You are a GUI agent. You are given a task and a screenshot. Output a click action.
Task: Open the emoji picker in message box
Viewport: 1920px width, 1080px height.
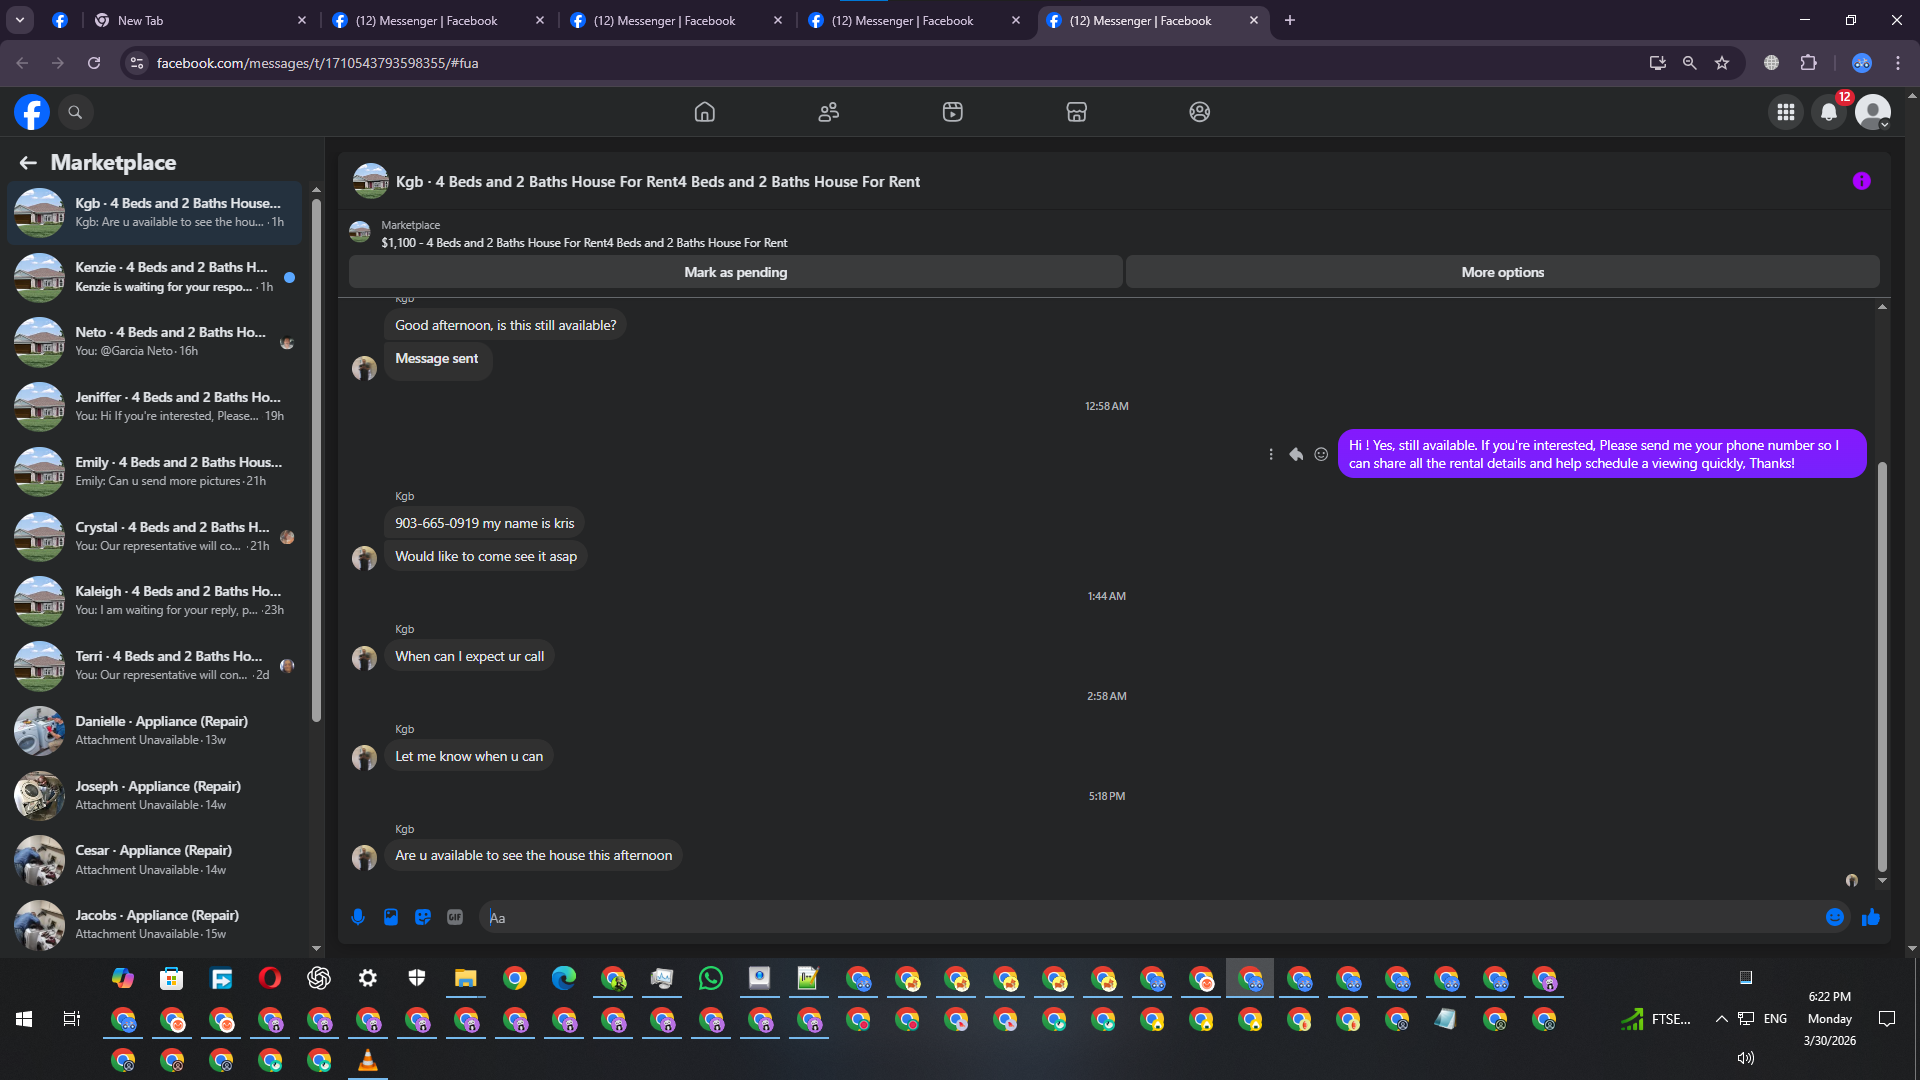1834,917
